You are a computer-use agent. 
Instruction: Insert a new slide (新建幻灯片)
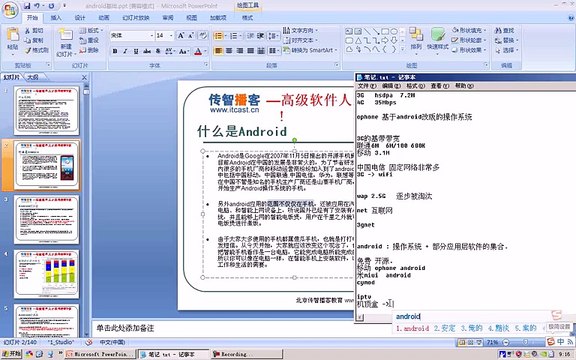66,42
